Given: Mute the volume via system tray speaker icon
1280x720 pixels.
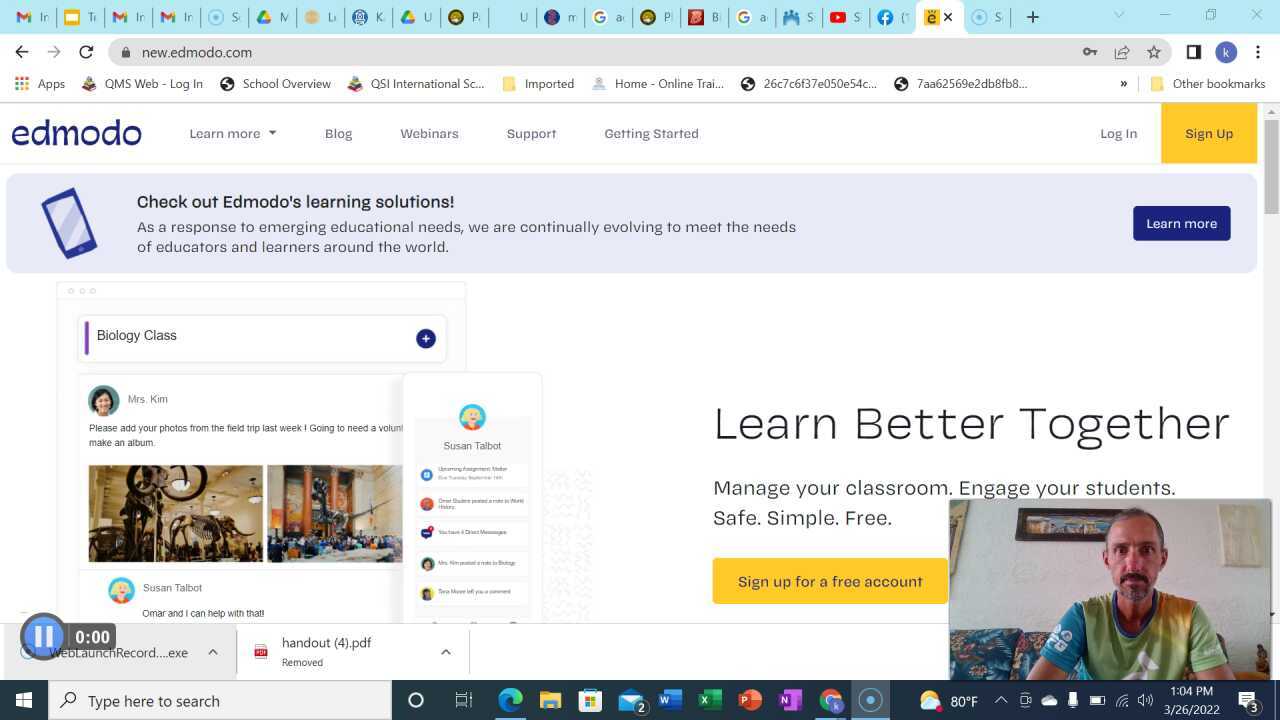Looking at the screenshot, I should 1144,700.
